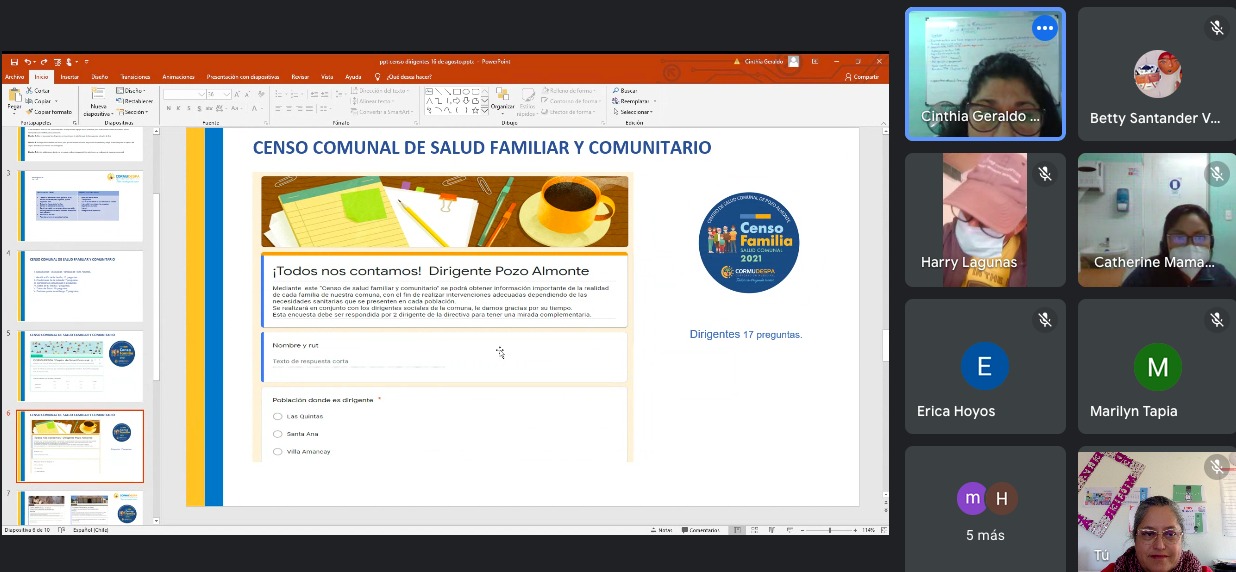1236x572 pixels.
Task: Click the Compartir button in PowerPoint
Action: (861, 77)
